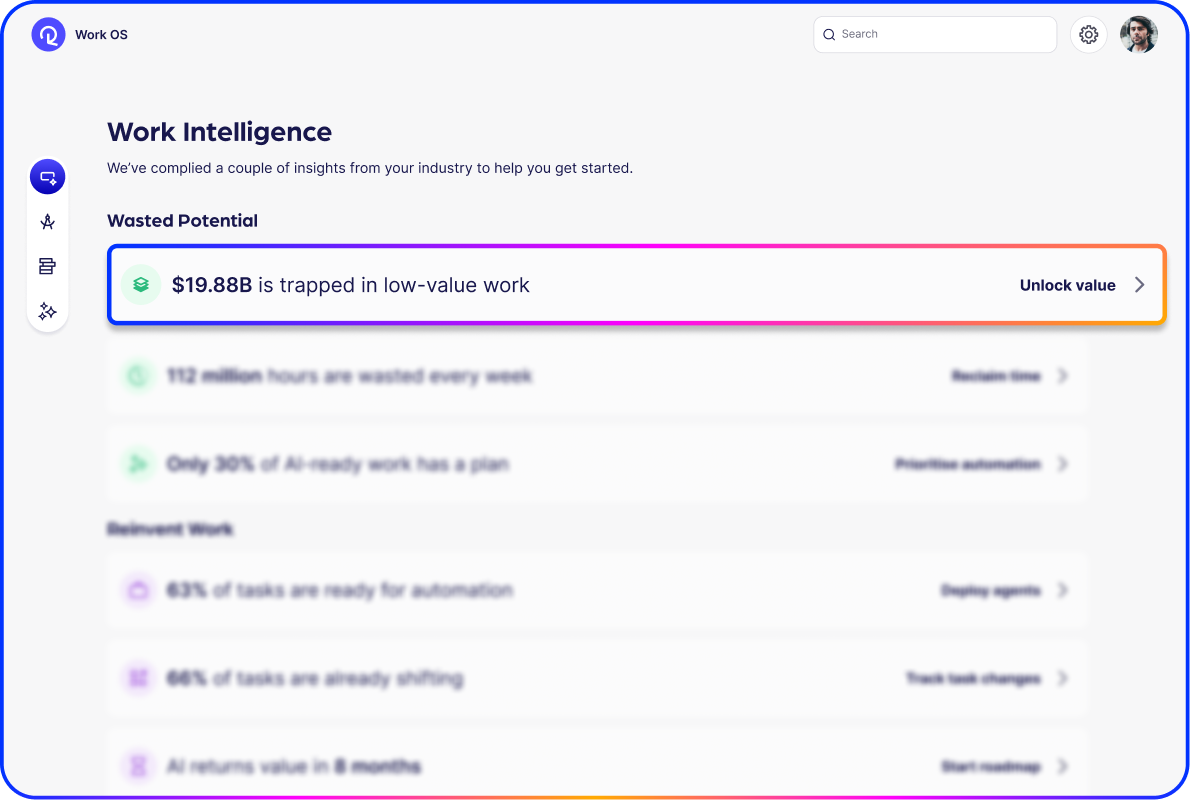Screen dimensions: 1190x800
Task: Expand the Only 30% row chevron
Action: click(x=1062, y=464)
